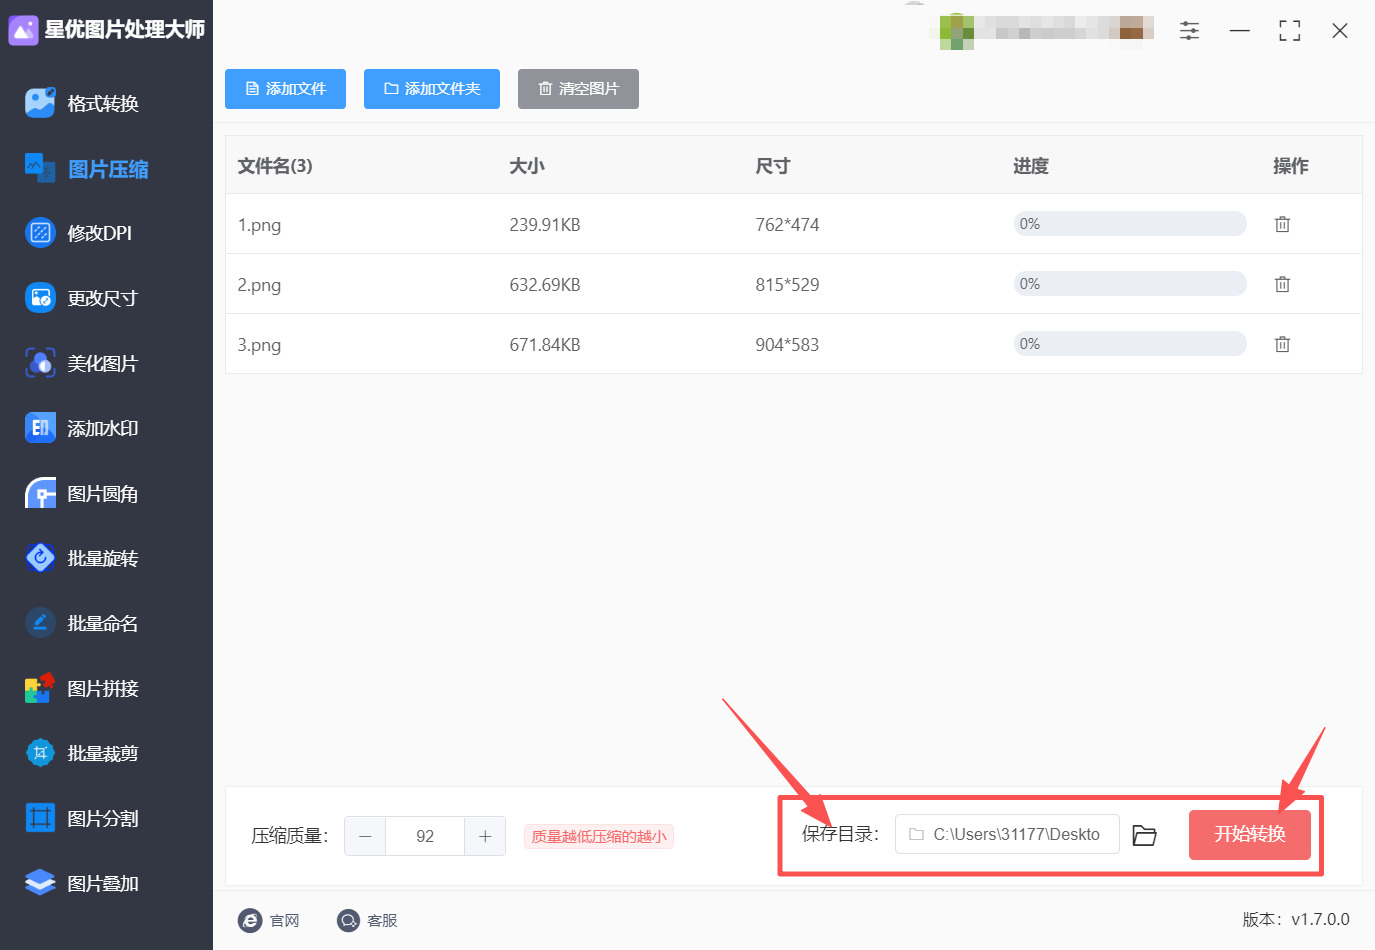This screenshot has height=950, width=1375.
Task: Click the 图片圆角 sidebar icon
Action: click(40, 493)
